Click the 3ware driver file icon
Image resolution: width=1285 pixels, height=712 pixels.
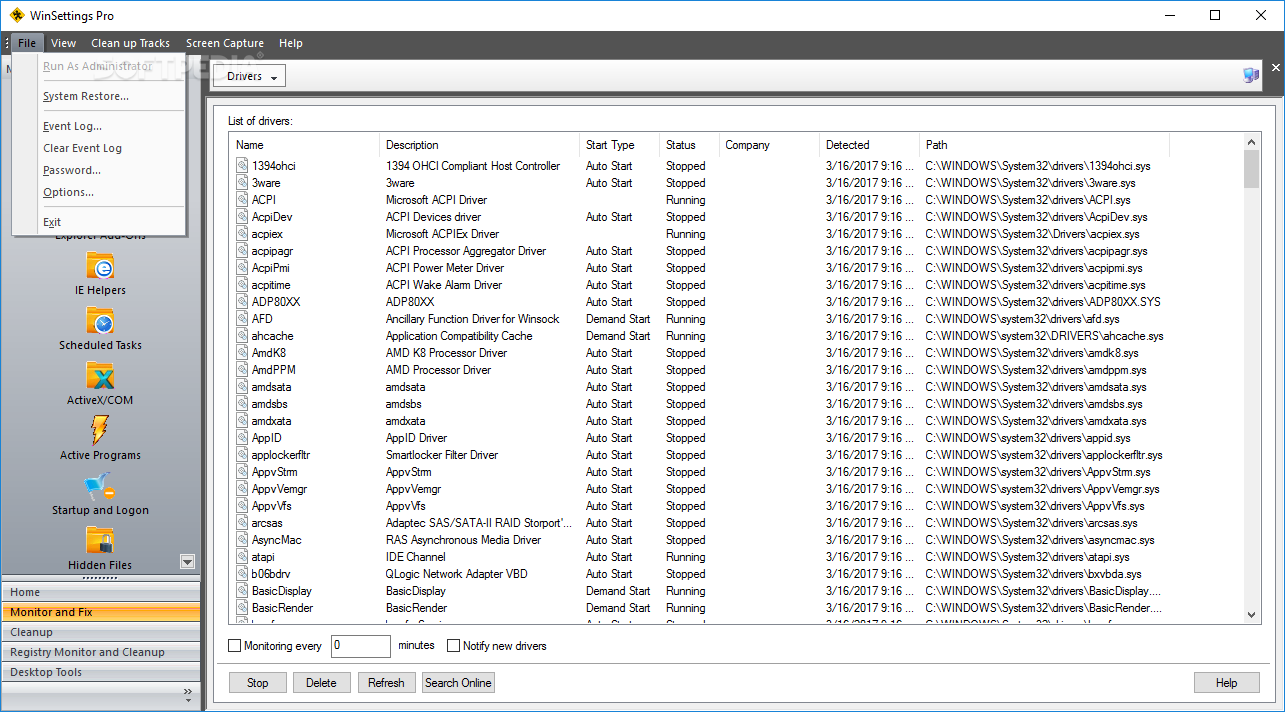pos(242,183)
